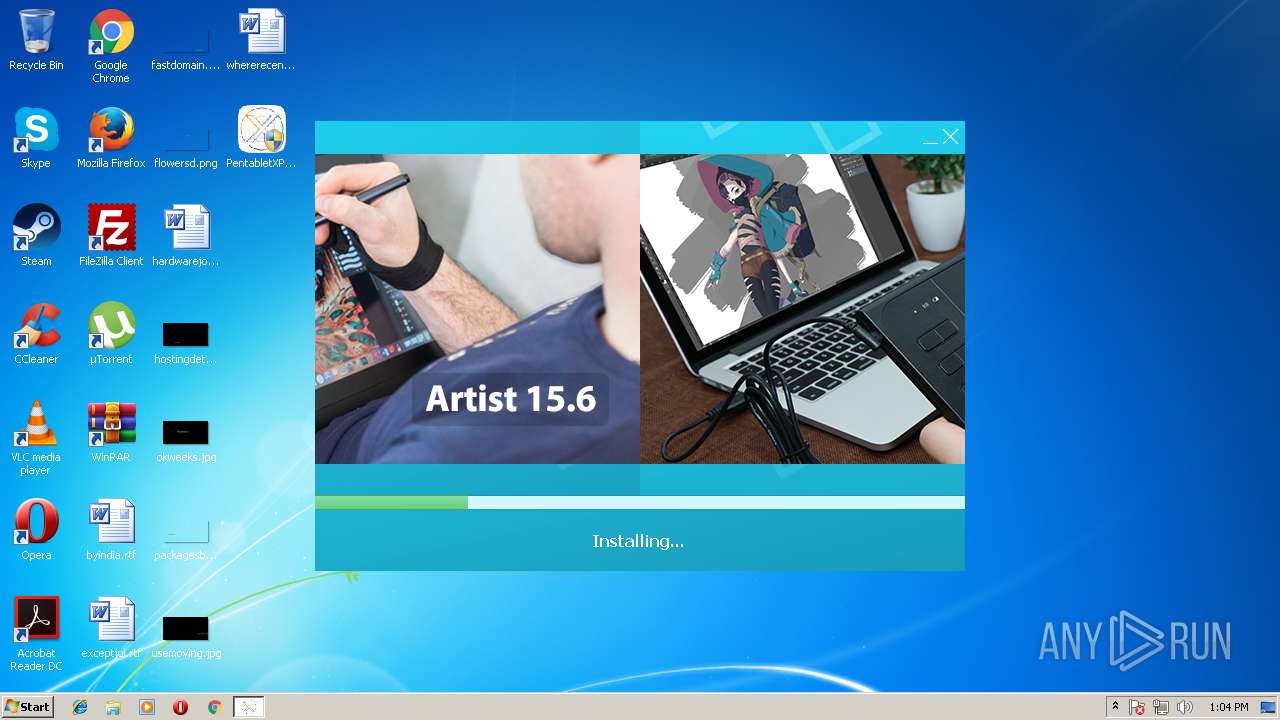This screenshot has height=720, width=1280.
Task: Open Mozilla Firefox desktop shortcut
Action: tap(111, 138)
